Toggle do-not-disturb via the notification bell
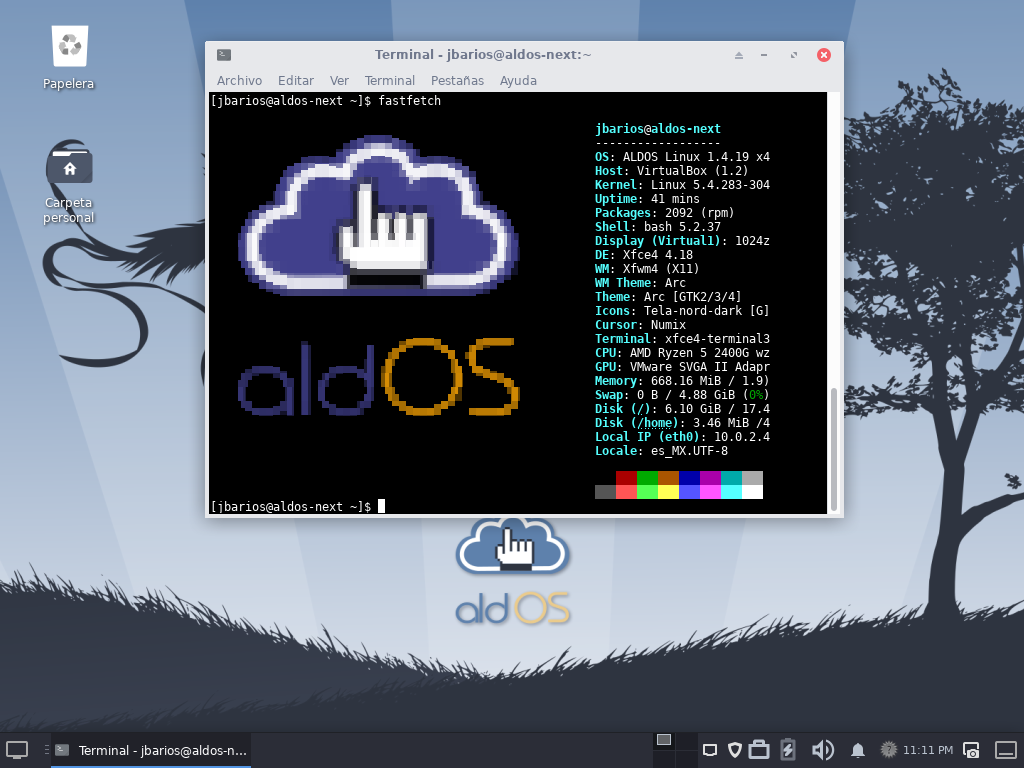 (858, 750)
